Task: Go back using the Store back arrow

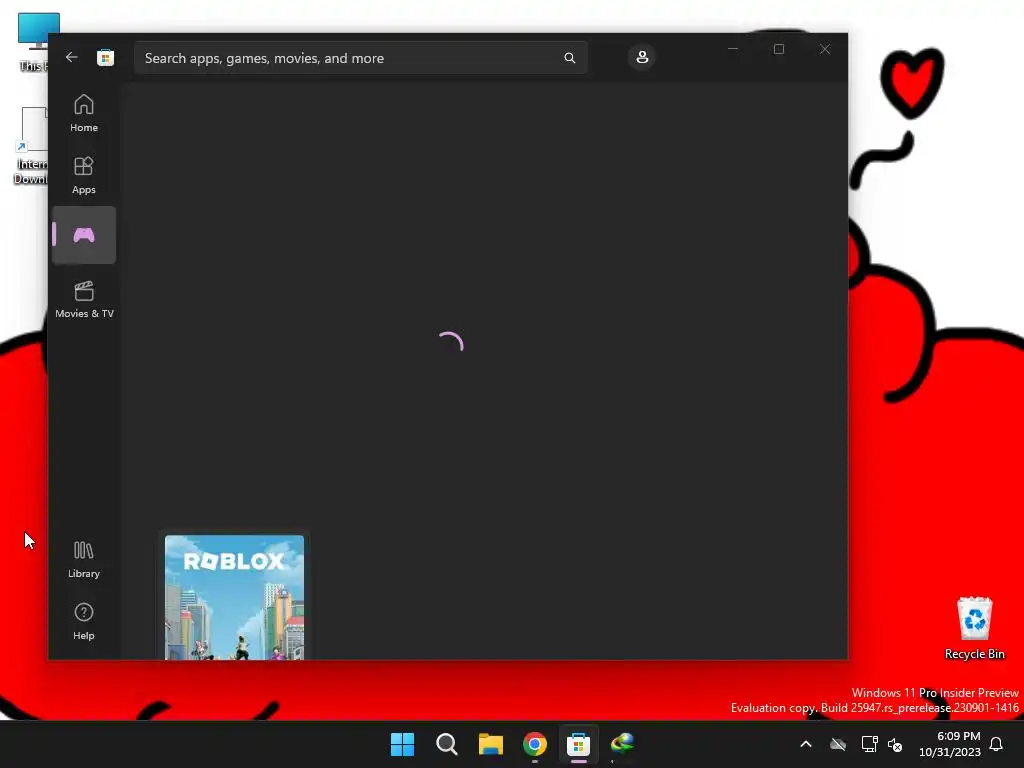Action: tap(72, 57)
